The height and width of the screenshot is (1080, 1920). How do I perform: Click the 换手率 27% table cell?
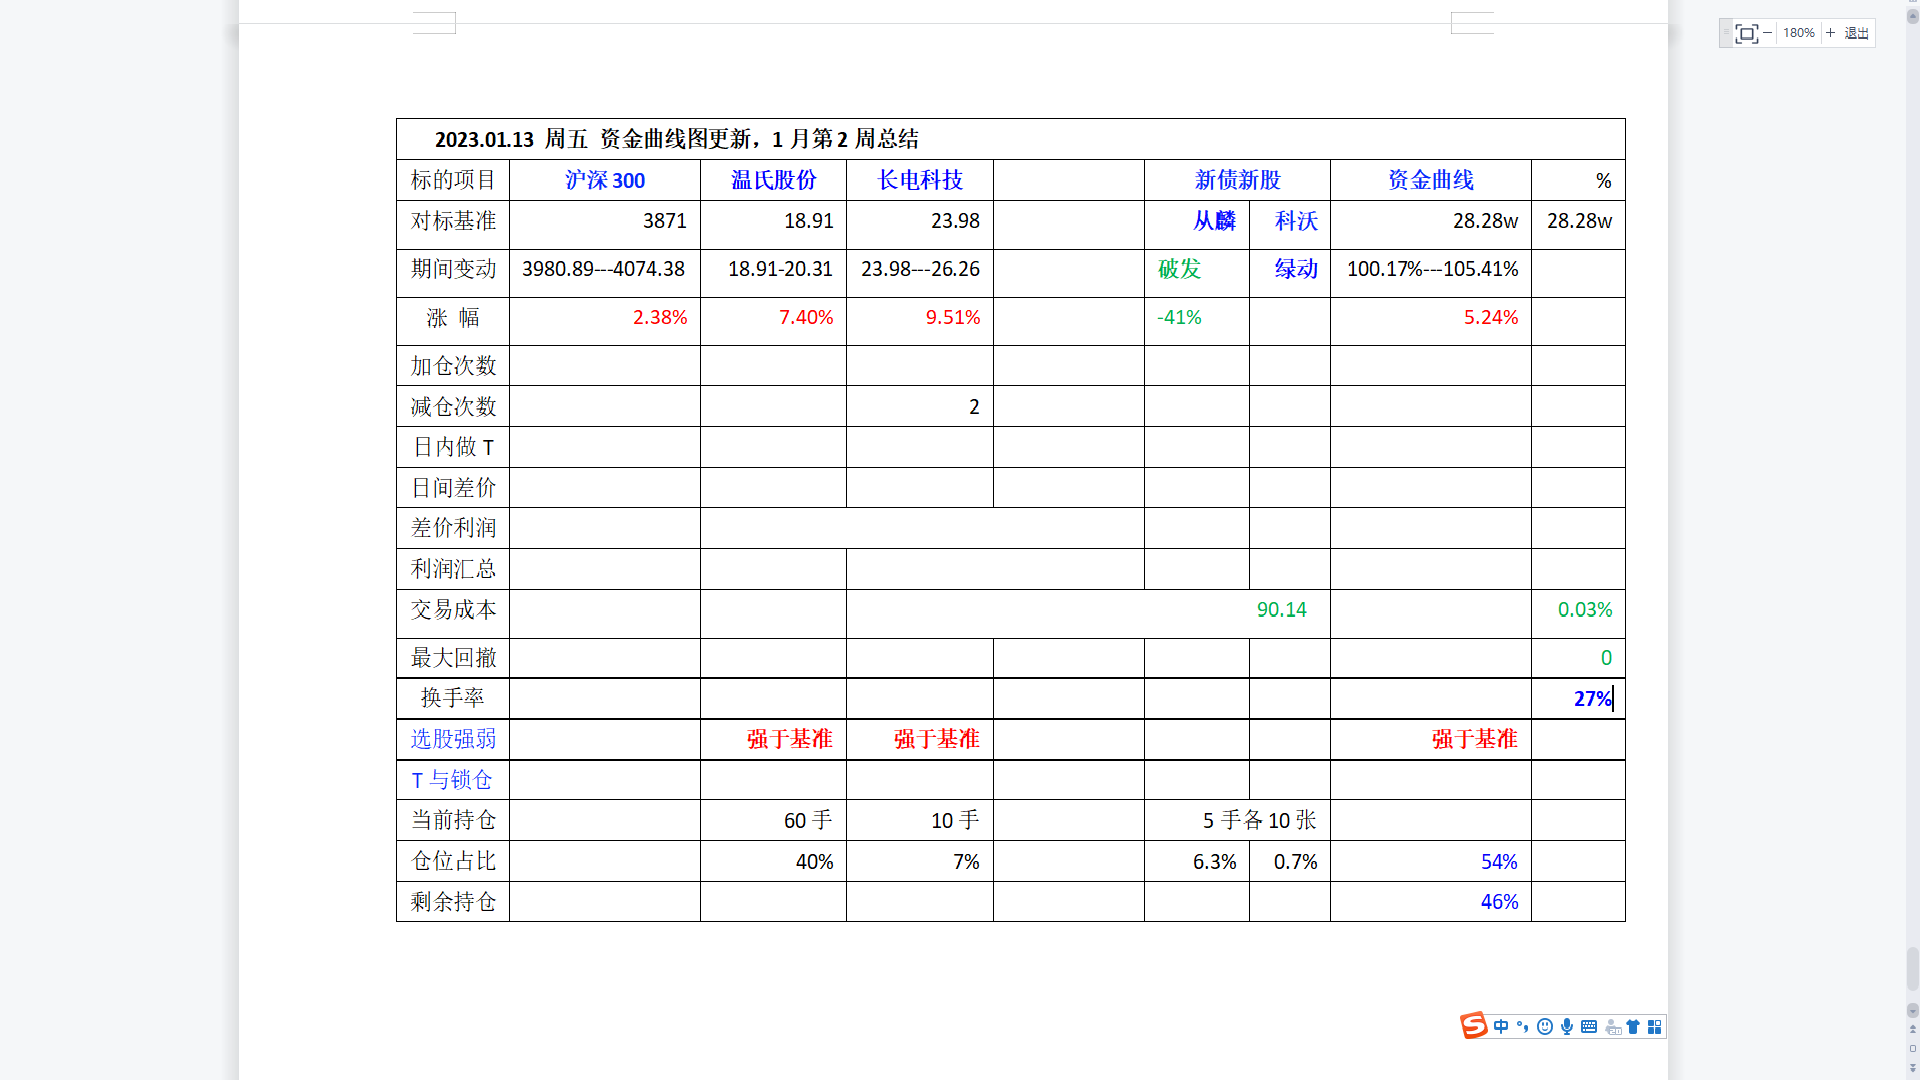click(x=1577, y=699)
